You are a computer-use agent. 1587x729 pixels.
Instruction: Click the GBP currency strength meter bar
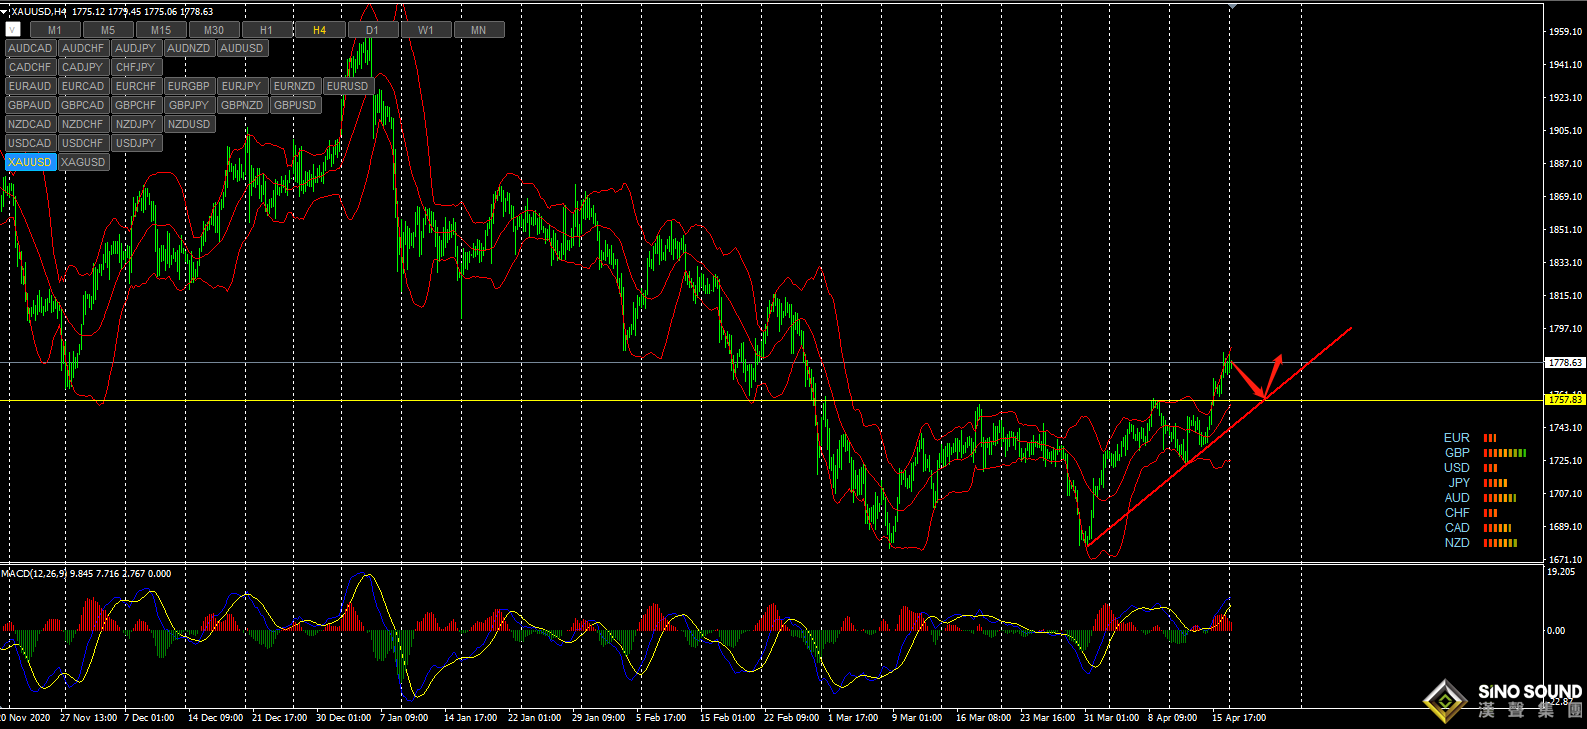tap(1504, 453)
